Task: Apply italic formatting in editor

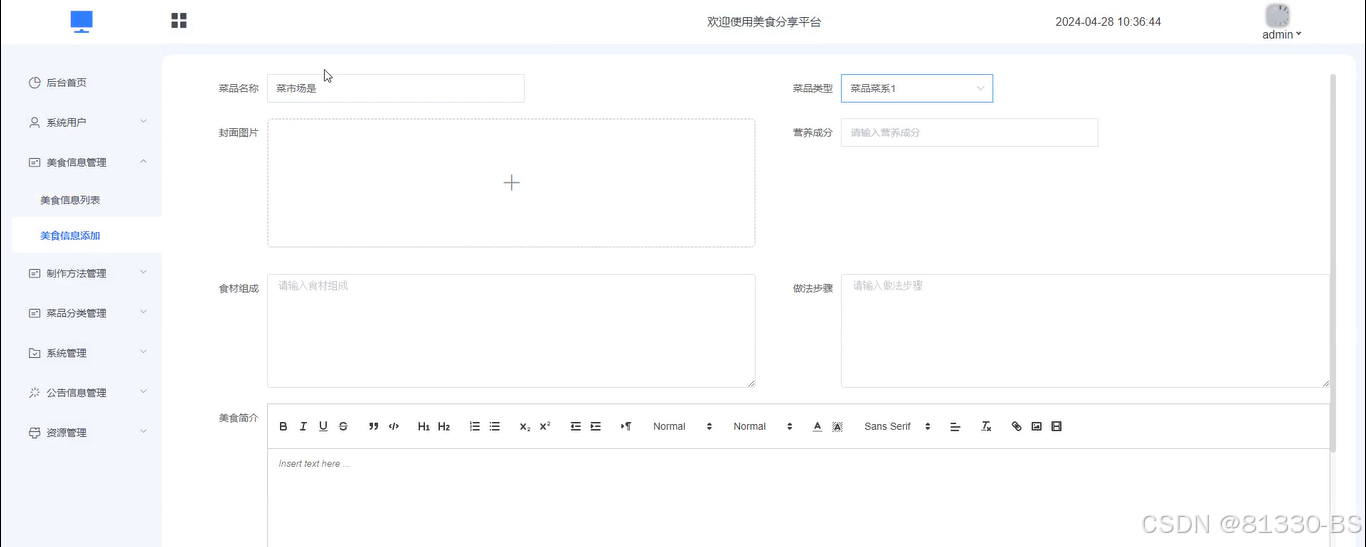Action: point(303,426)
